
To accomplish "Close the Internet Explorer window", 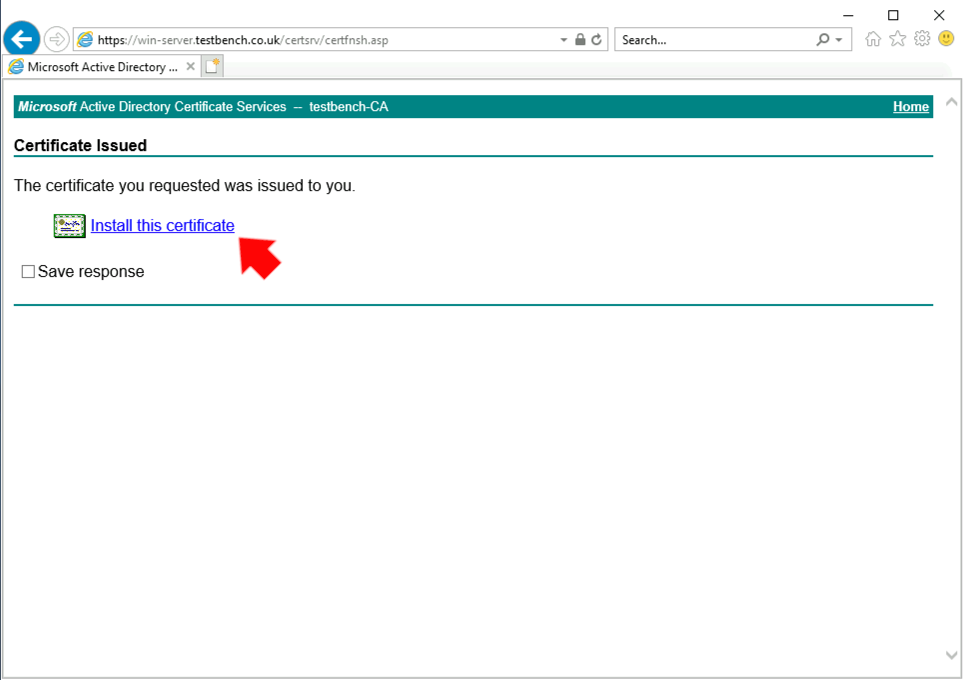I will coord(939,15).
